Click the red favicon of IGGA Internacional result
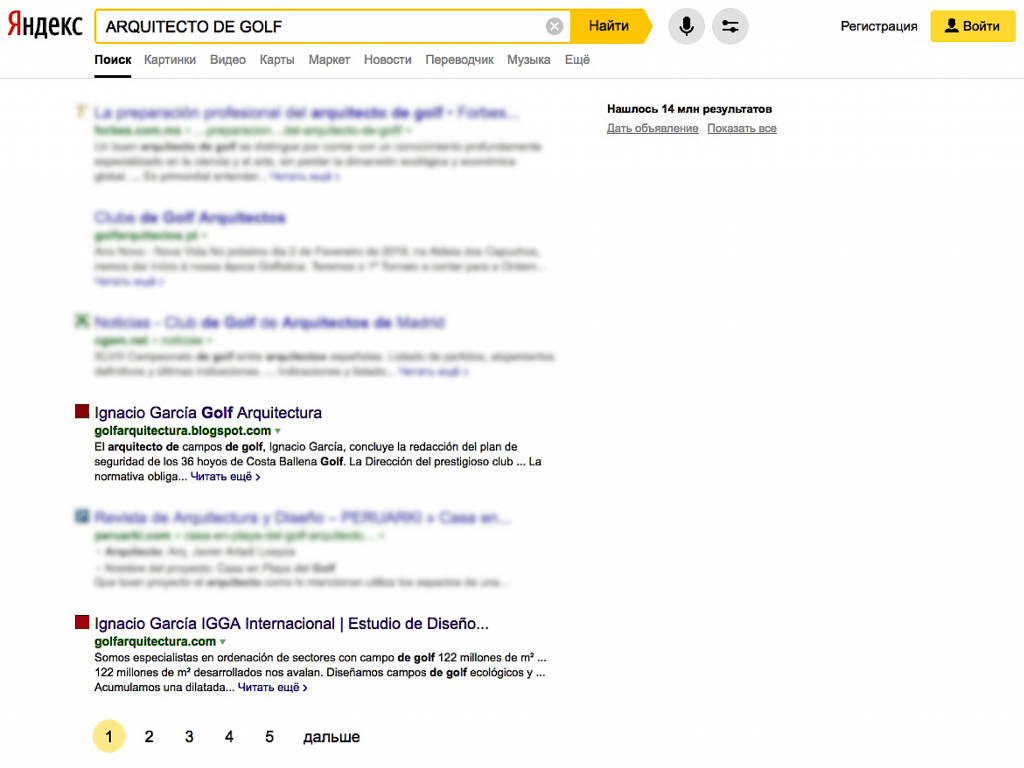1024x768 pixels. pyautogui.click(x=82, y=622)
